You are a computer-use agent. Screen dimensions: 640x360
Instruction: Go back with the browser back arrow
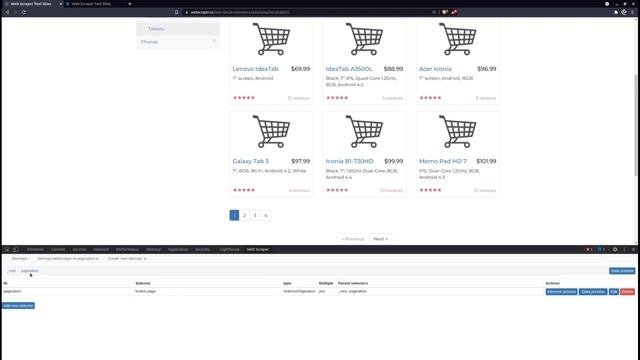(7, 12)
